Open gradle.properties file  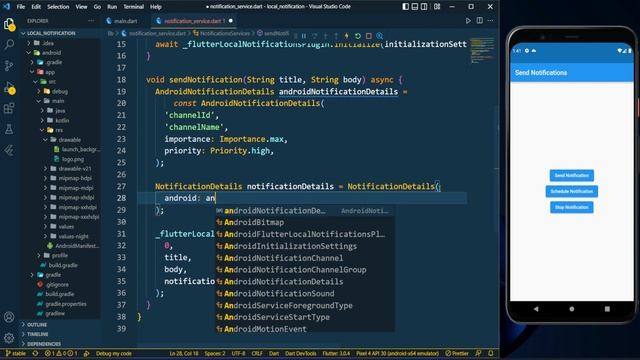coord(66,304)
